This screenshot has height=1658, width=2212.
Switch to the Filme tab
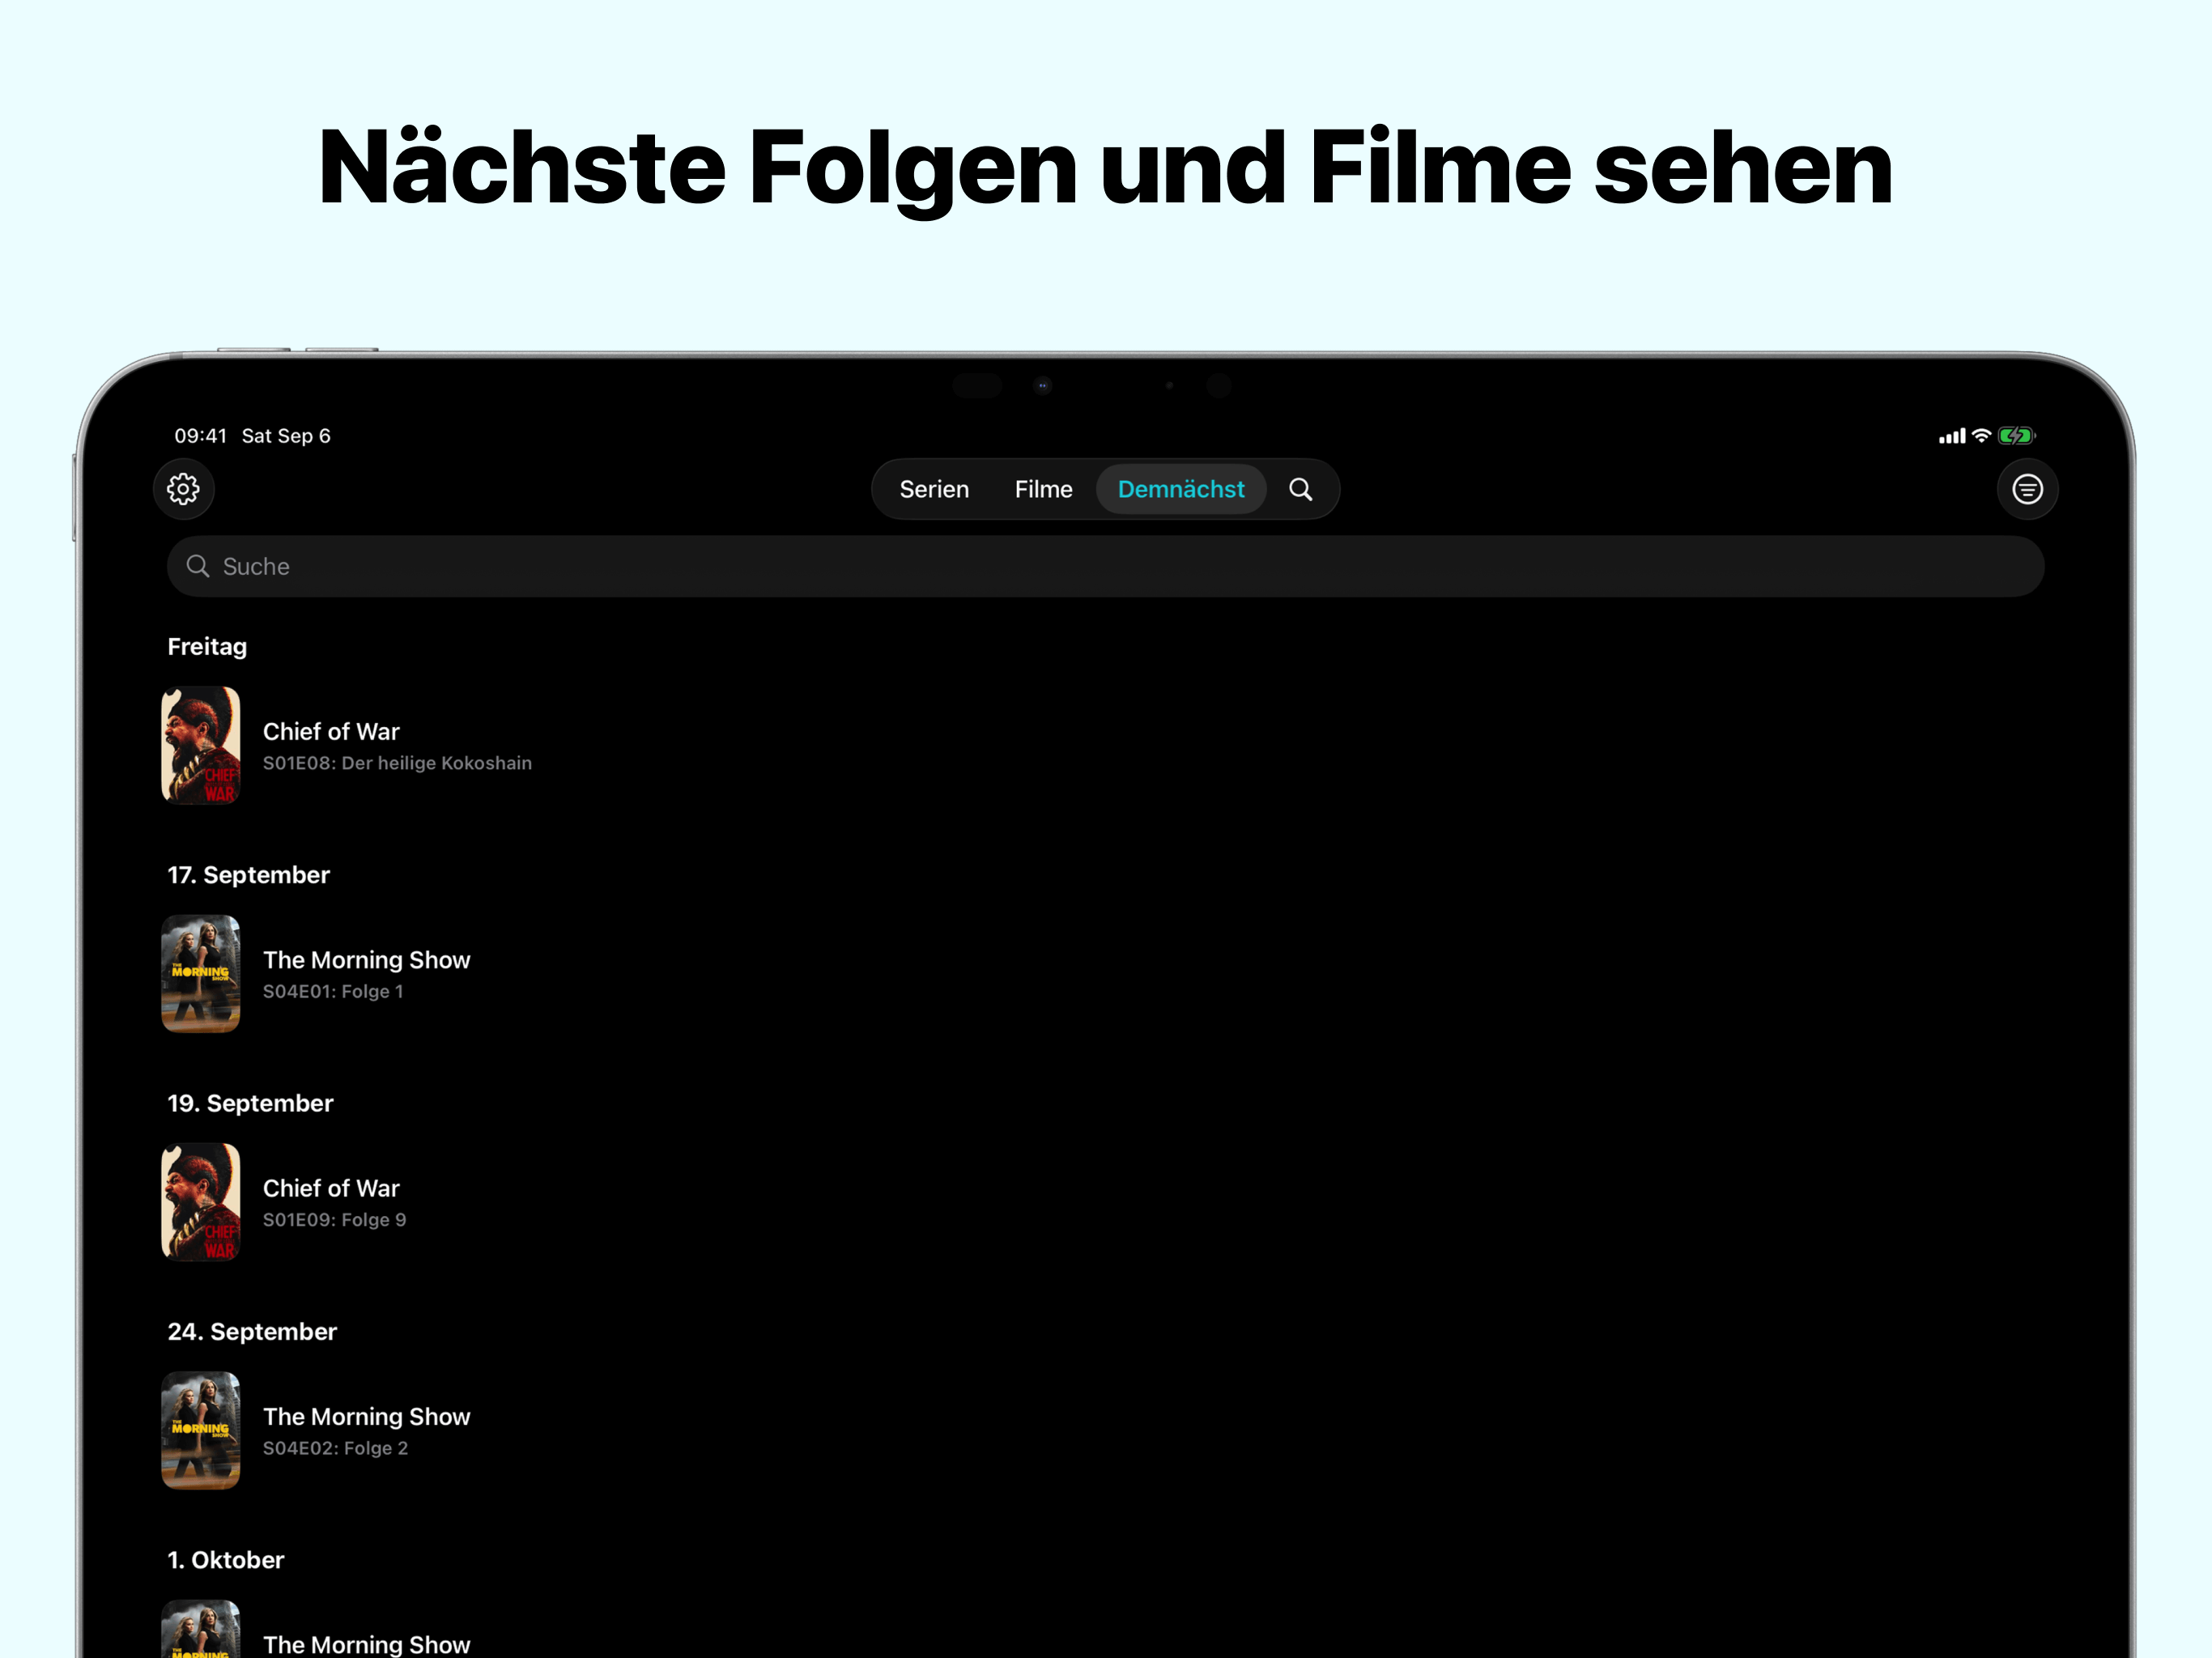coord(1043,489)
